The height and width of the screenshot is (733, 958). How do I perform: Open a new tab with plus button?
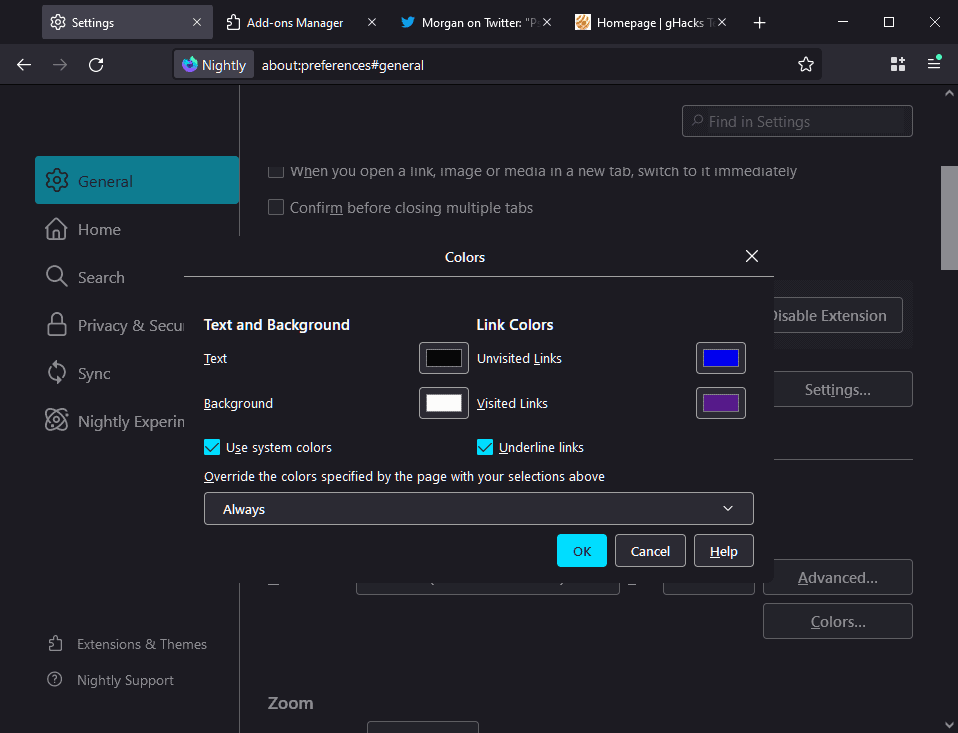pos(759,23)
